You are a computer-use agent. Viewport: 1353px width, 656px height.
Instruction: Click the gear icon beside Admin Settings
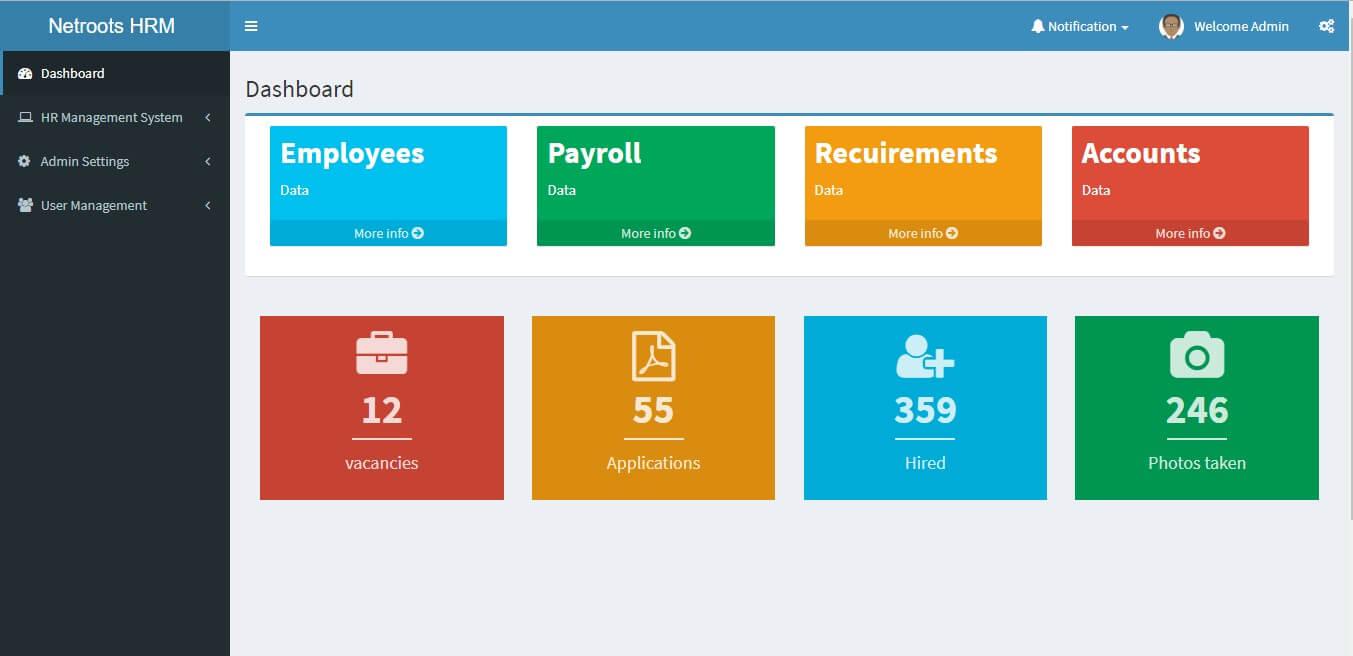[x=25, y=161]
